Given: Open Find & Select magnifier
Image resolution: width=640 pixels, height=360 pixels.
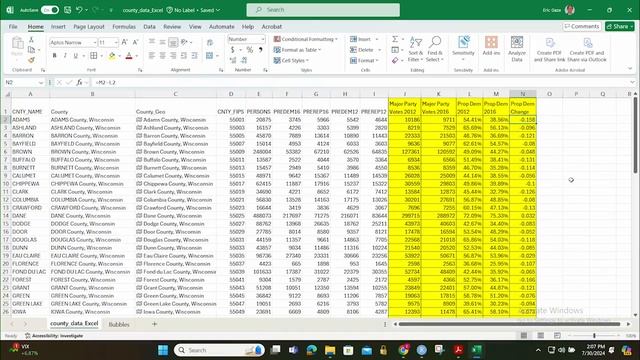Looking at the screenshot, I should (x=435, y=49).
